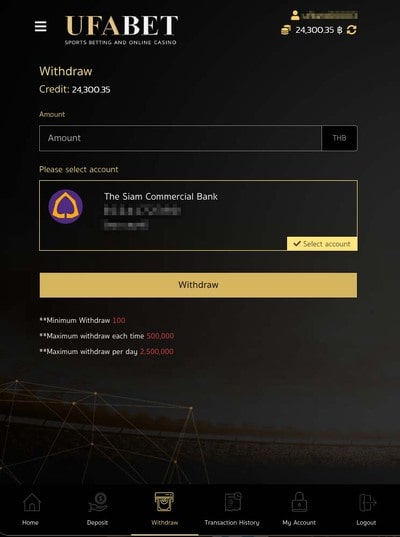This screenshot has height=537, width=400.
Task: Click the Logout label text
Action: tap(366, 523)
